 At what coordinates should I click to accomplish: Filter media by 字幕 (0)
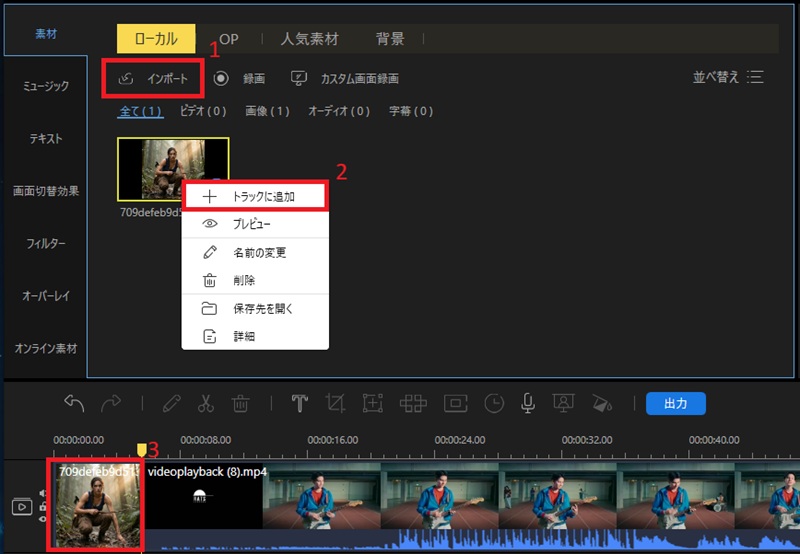pyautogui.click(x=411, y=111)
